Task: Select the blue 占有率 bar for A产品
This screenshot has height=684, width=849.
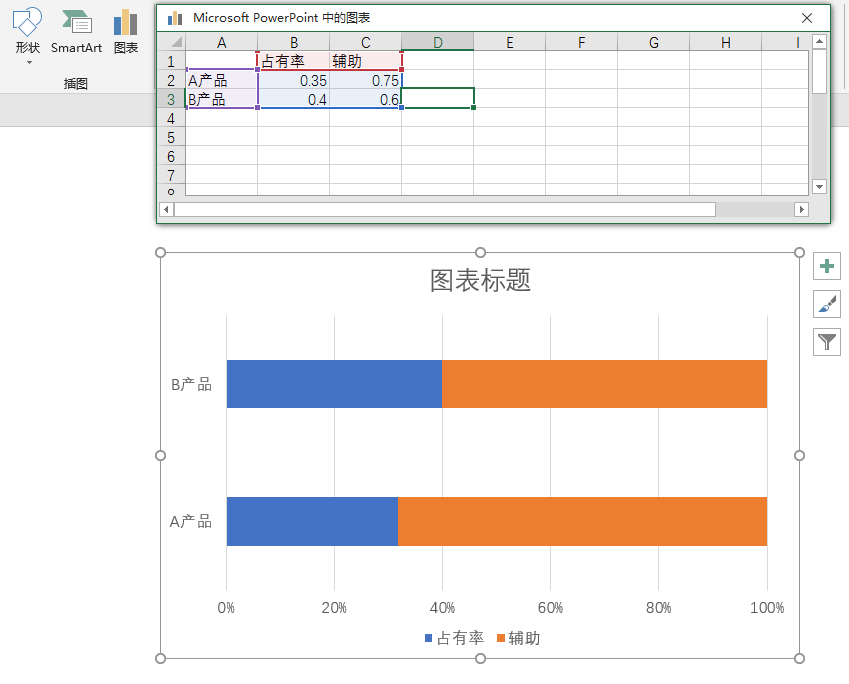Action: coord(312,521)
